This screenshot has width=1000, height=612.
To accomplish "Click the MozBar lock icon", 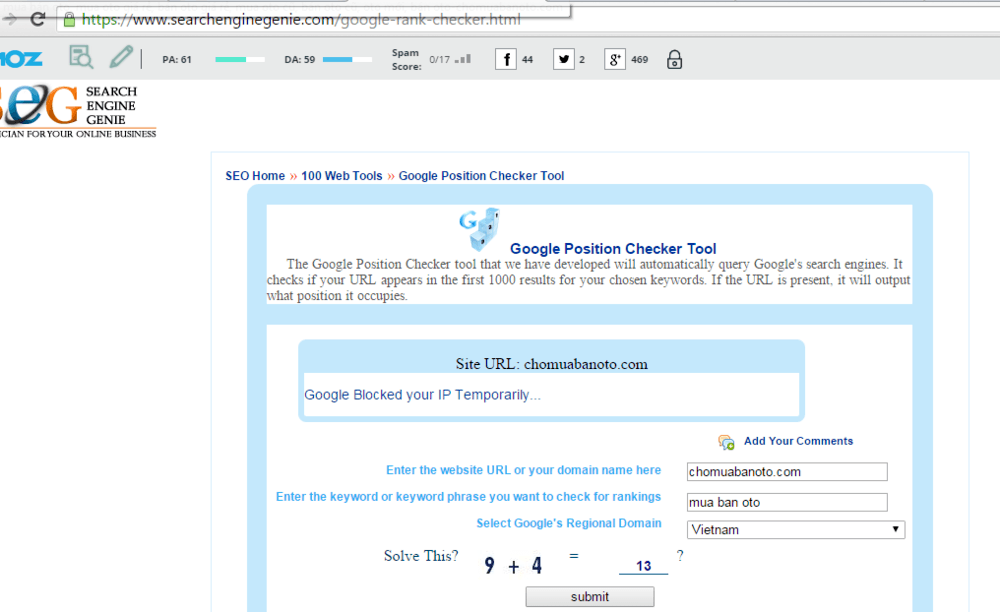I will coord(674,59).
